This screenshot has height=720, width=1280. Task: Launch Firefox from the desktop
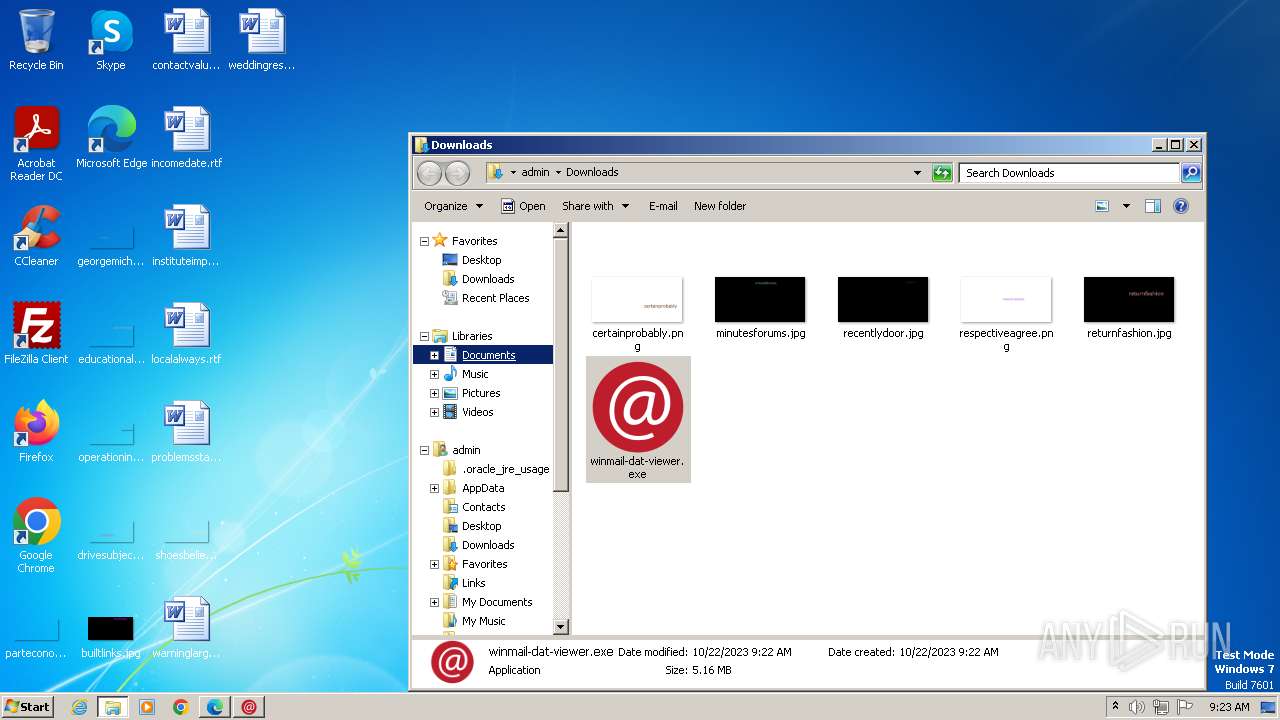tap(36, 432)
